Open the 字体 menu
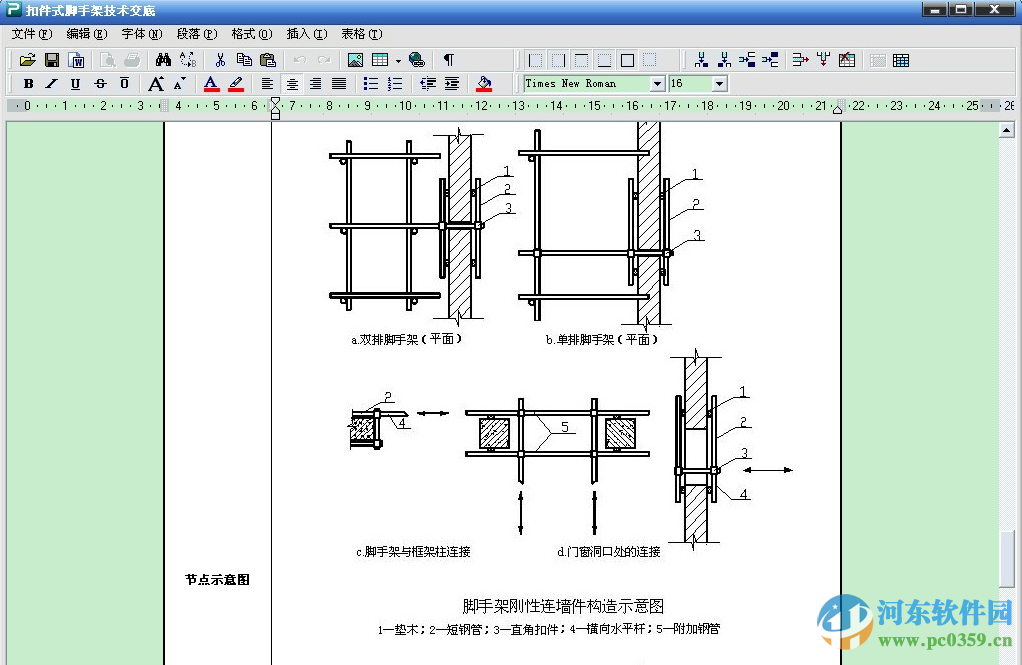 coord(141,34)
